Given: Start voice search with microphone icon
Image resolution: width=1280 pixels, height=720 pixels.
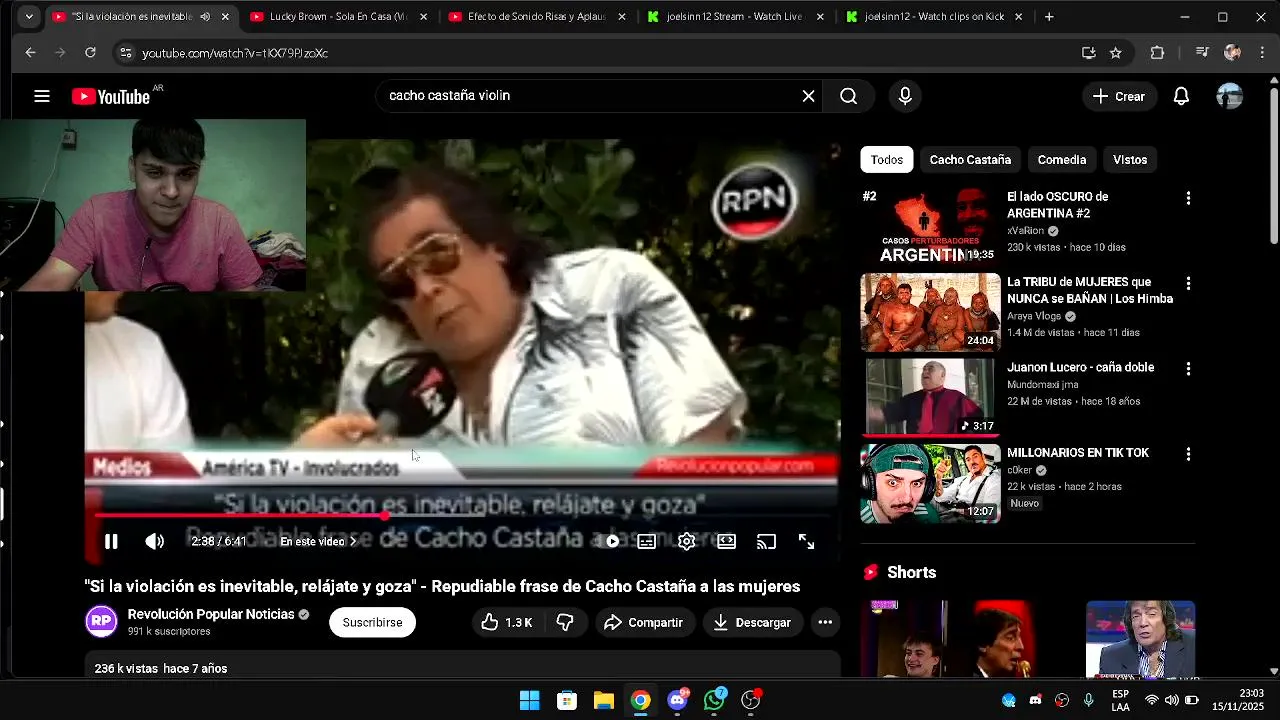Looking at the screenshot, I should [x=905, y=96].
